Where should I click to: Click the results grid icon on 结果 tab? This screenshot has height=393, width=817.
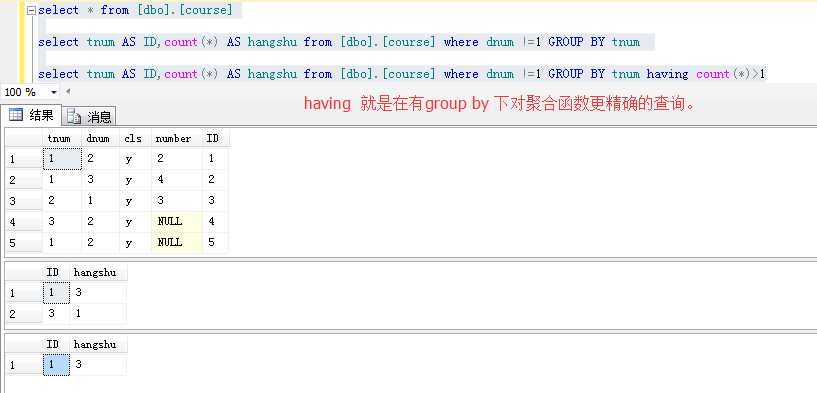pos(16,115)
